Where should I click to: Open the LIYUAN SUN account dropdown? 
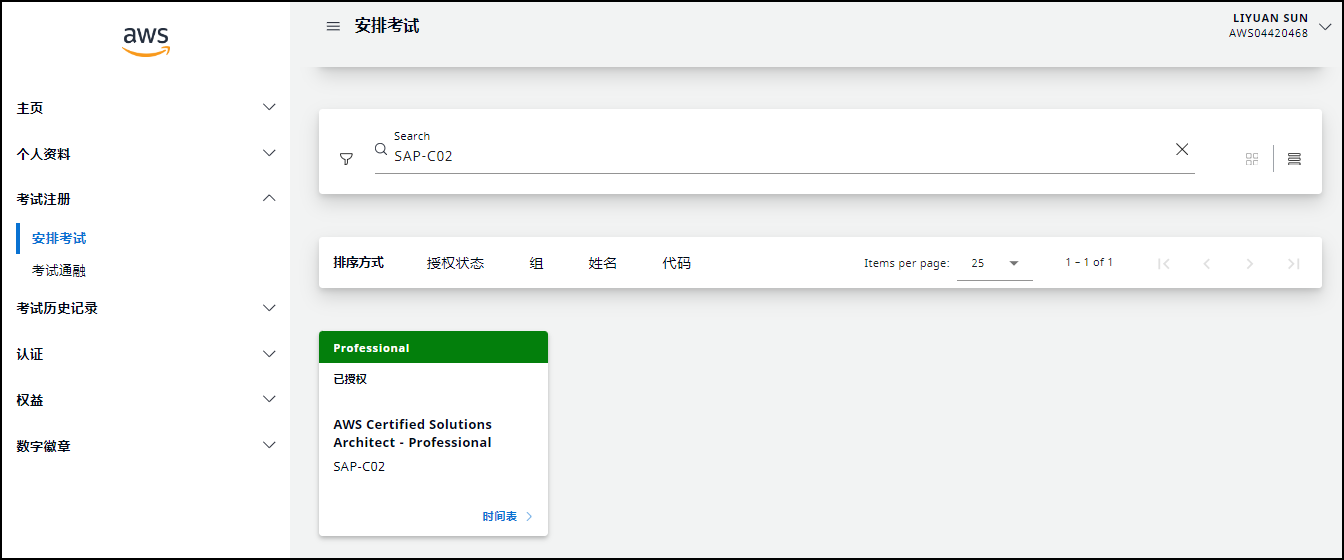coord(1325,26)
